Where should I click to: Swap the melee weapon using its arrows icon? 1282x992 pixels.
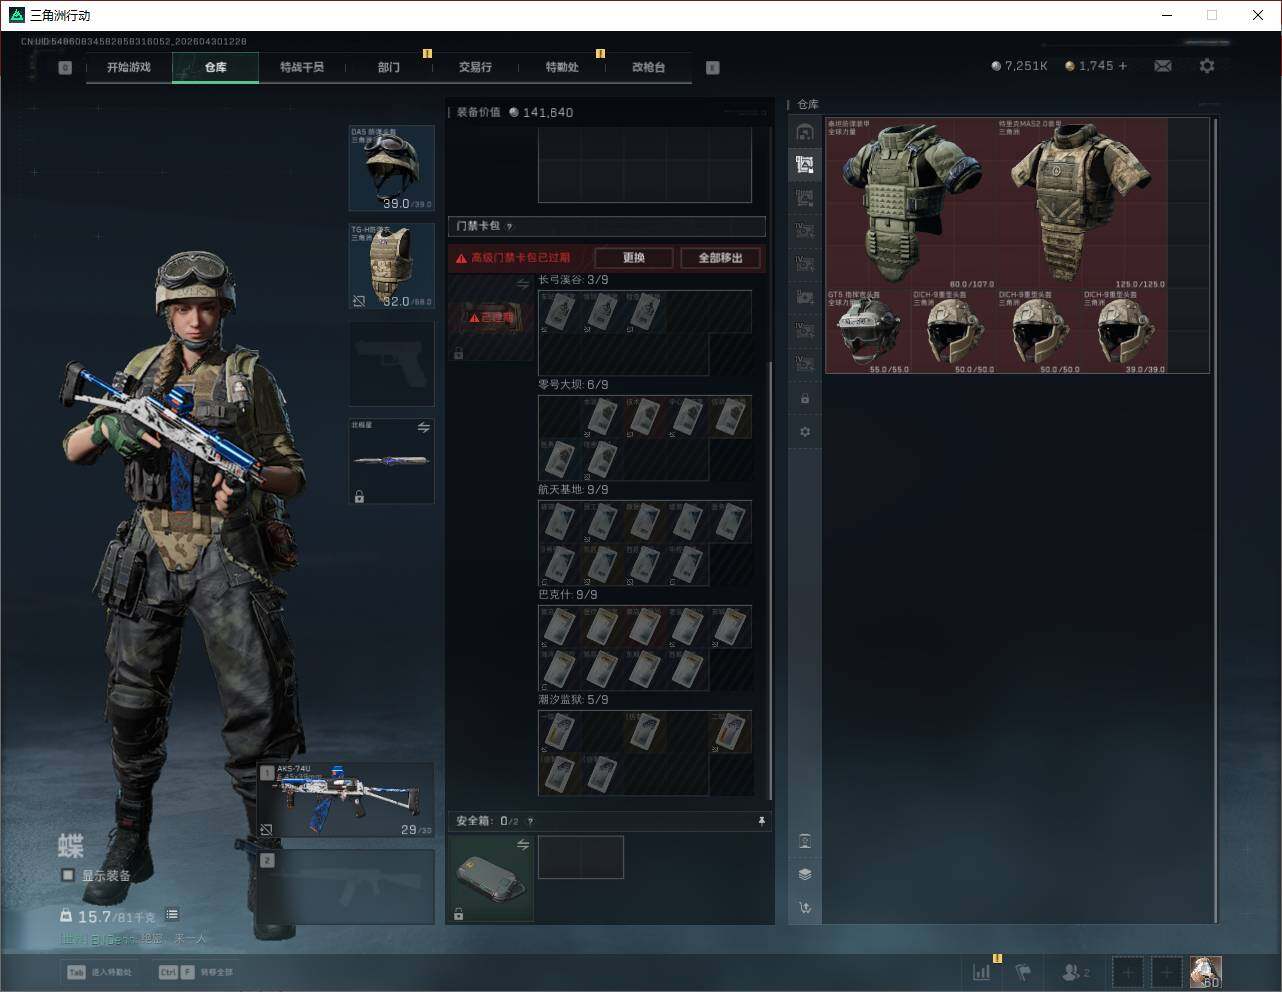coord(424,427)
